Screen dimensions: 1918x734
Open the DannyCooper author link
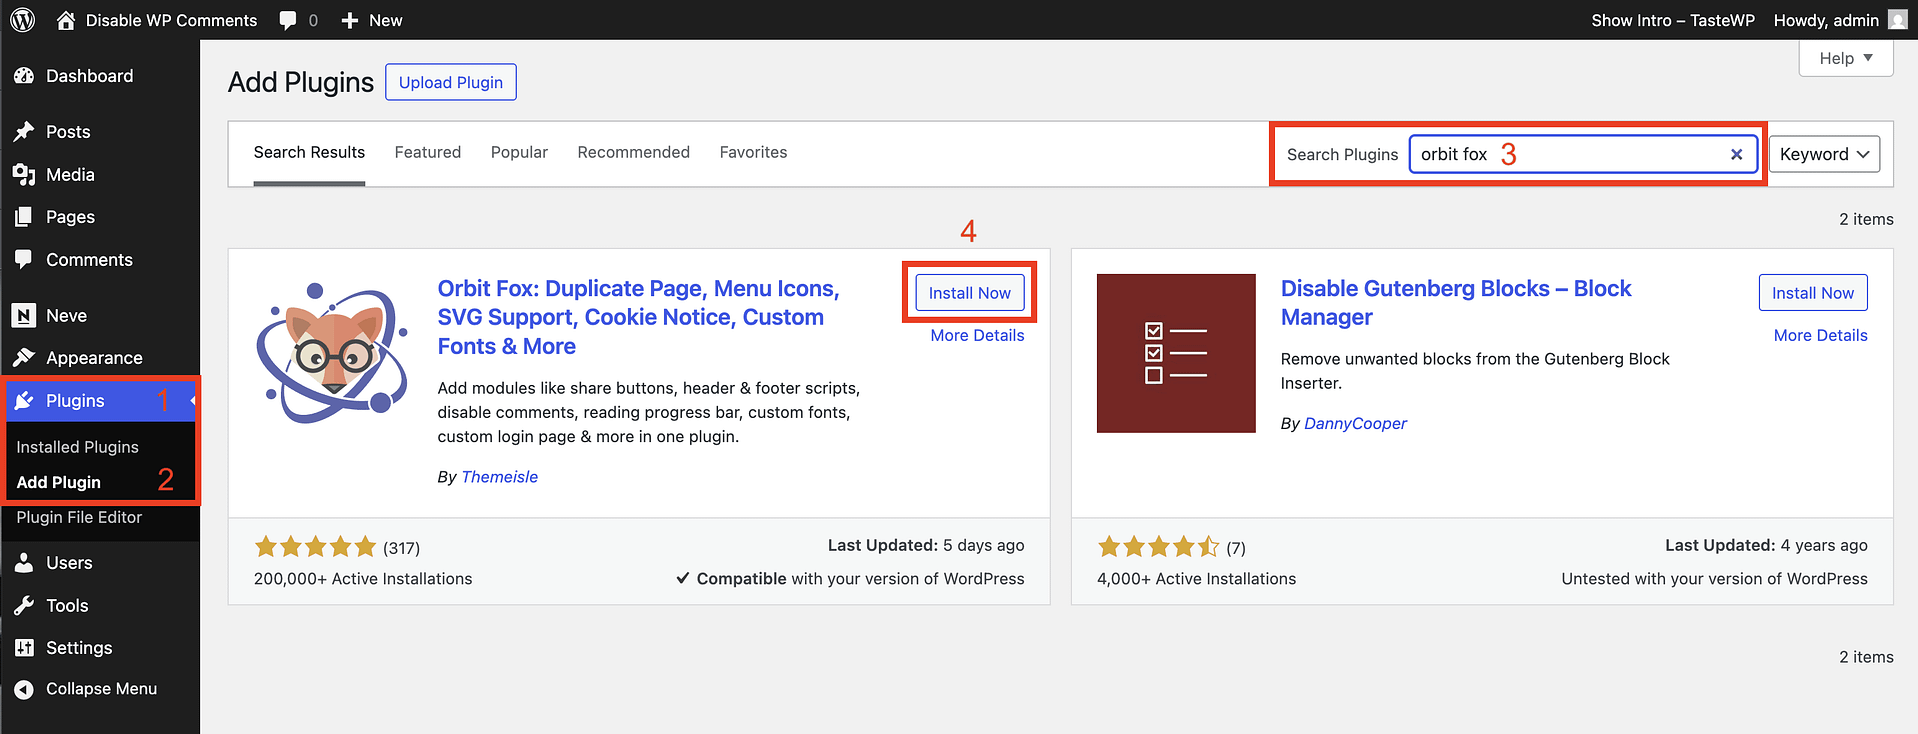click(1355, 424)
